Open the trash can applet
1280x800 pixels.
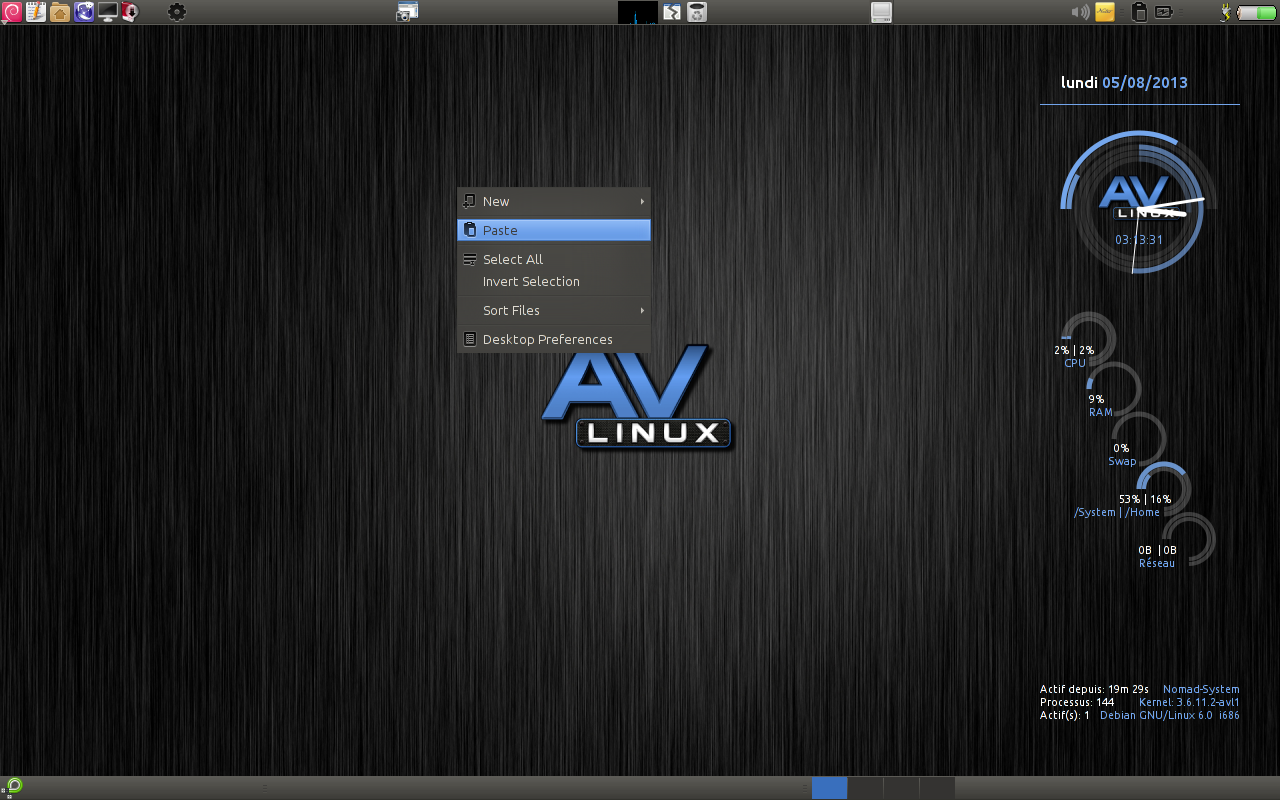pyautogui.click(x=697, y=12)
